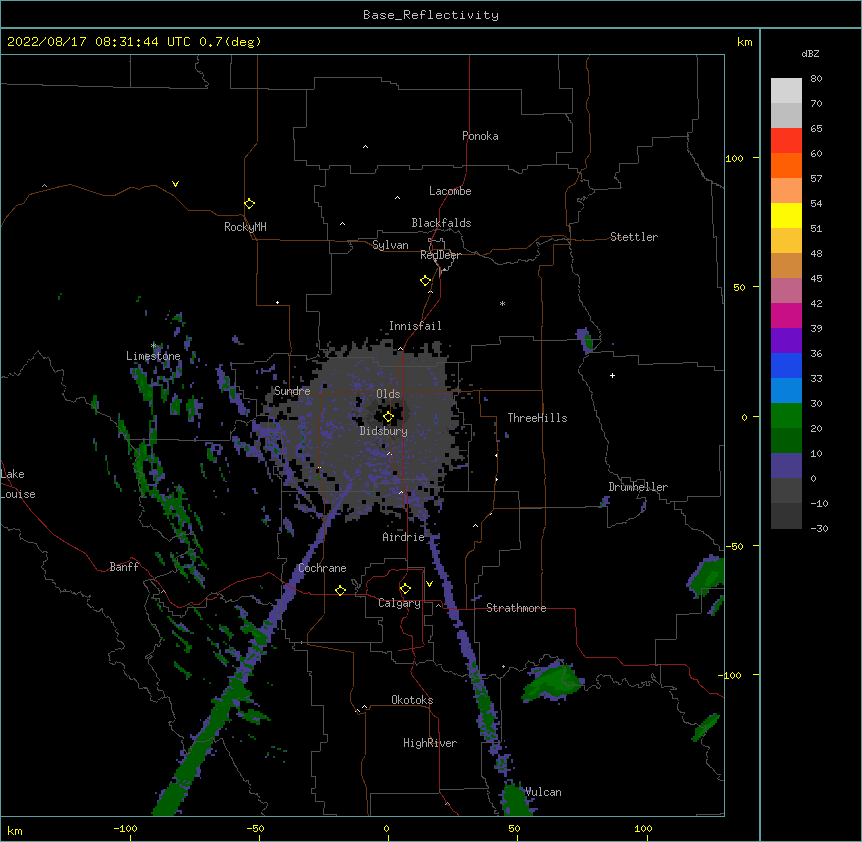The image size is (862, 842).
Task: Select the Lacombe city label
Action: (450, 191)
